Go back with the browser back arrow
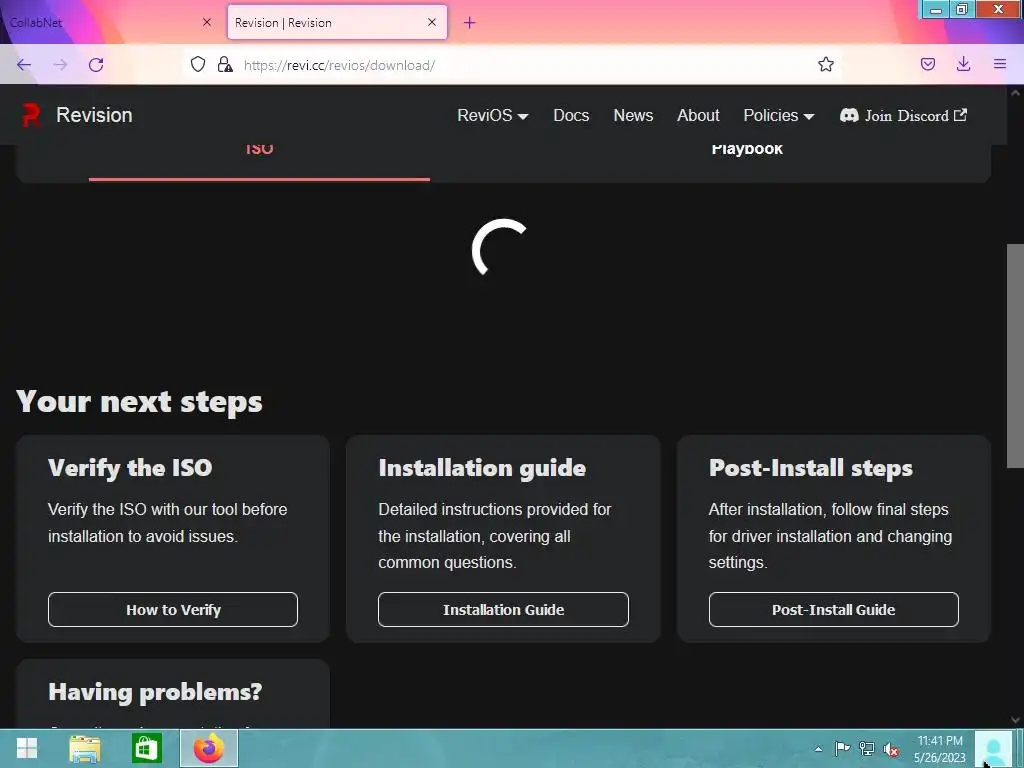1024x768 pixels. pyautogui.click(x=24, y=65)
